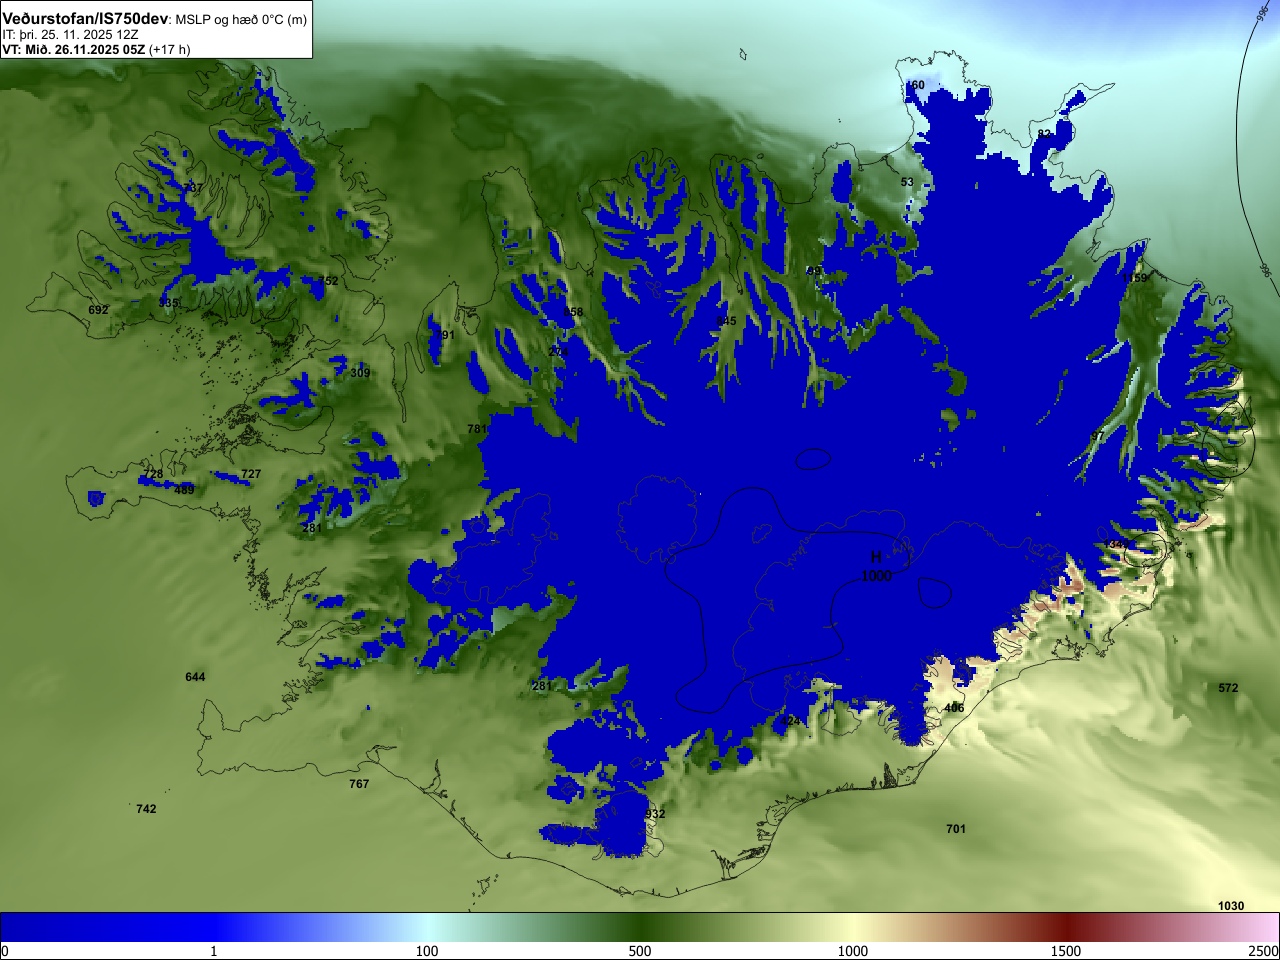Viewport: 1280px width, 960px height.
Task: Click the 489 height value
Action: [185, 490]
